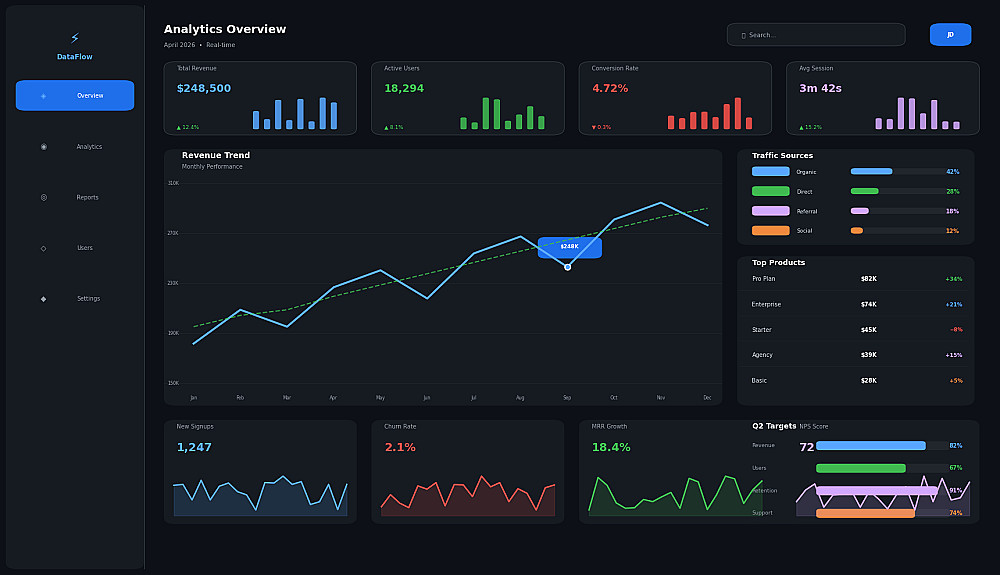The image size is (1000, 575).
Task: Click the DataFlow lightning bolt logo
Action: click(x=75, y=38)
